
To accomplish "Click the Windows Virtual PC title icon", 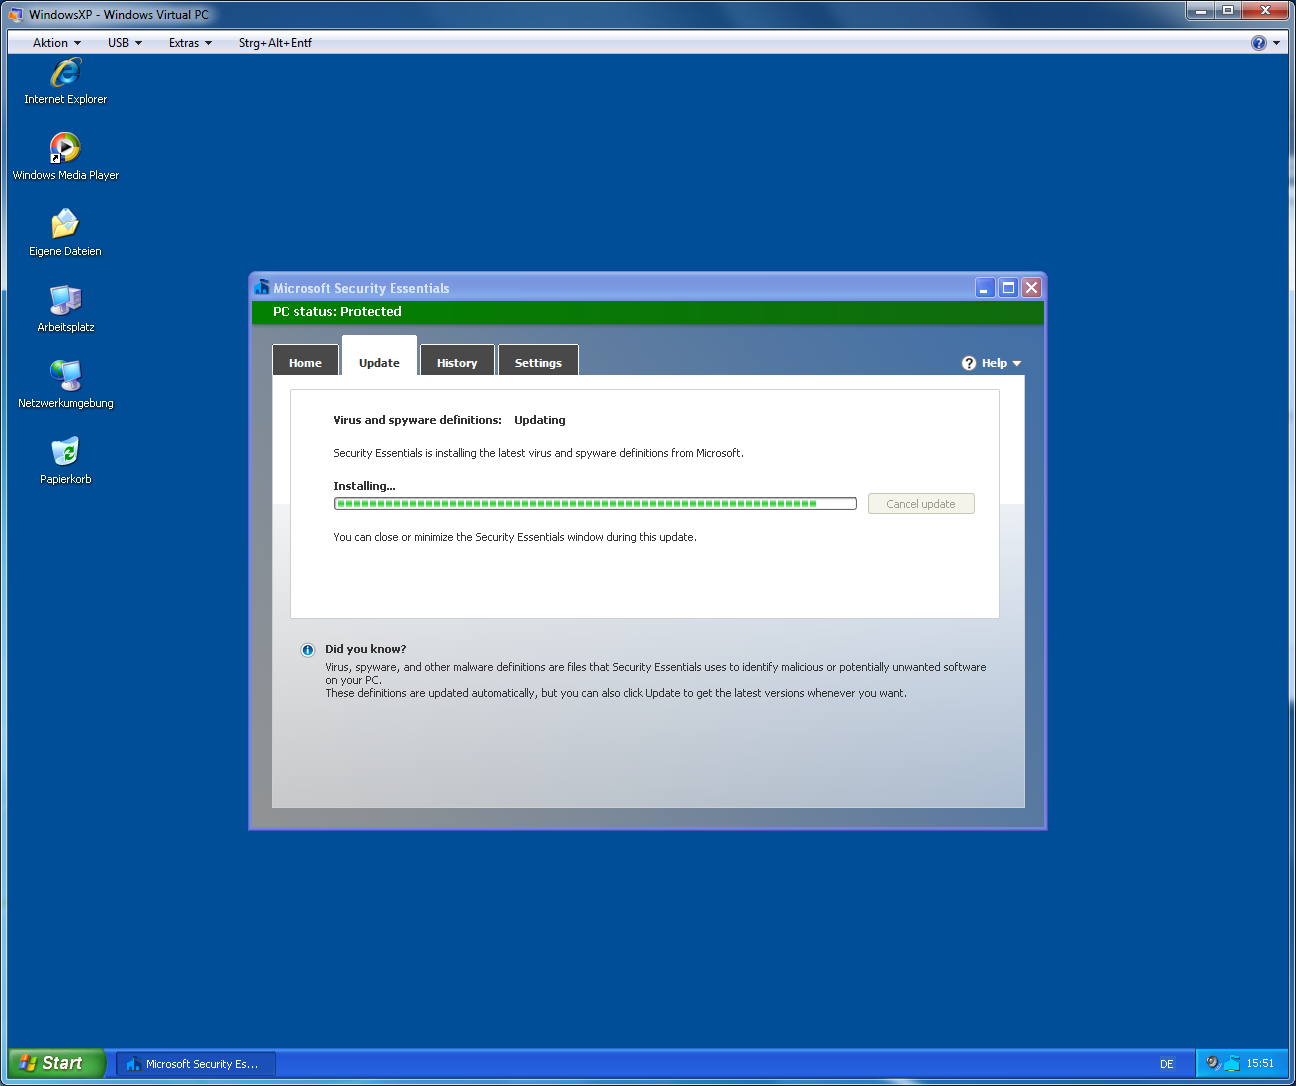I will pyautogui.click(x=15, y=15).
